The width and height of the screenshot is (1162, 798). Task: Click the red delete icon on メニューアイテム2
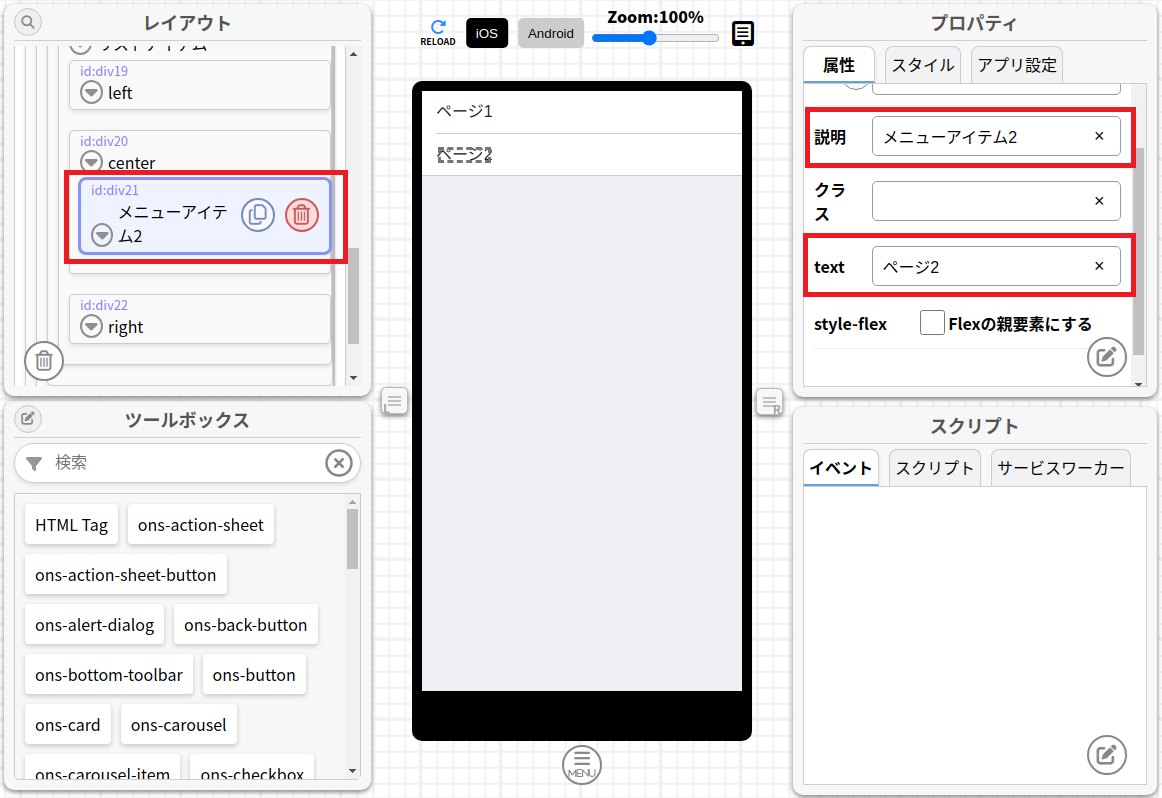pos(301,215)
